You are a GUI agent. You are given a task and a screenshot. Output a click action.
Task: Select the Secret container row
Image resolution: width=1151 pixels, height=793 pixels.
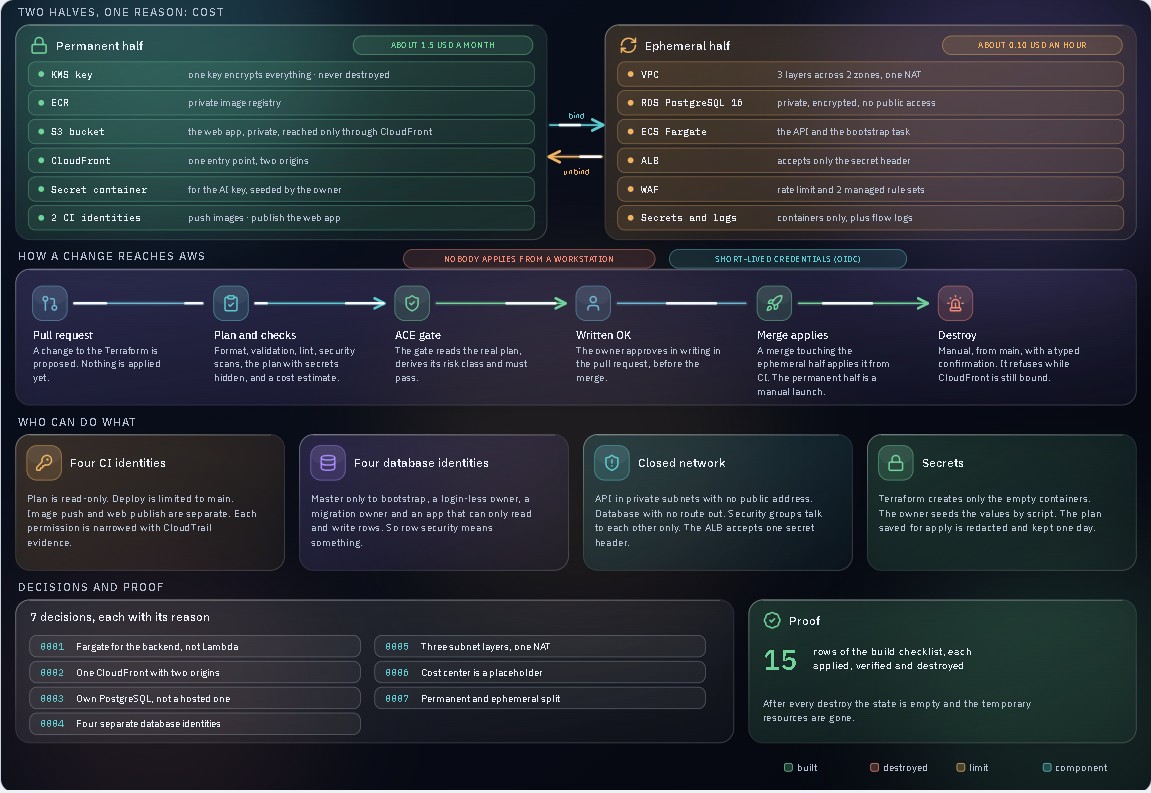pyautogui.click(x=282, y=189)
